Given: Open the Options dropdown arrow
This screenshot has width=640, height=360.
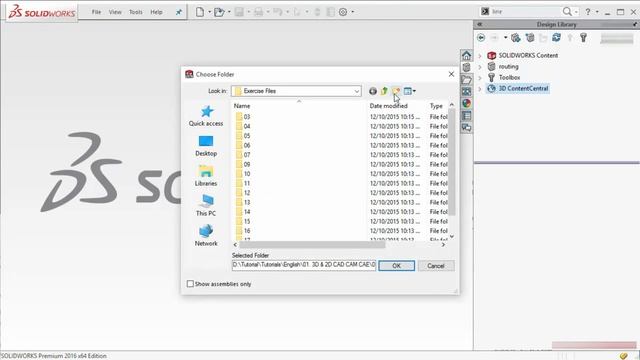Looking at the screenshot, I should coord(353,12).
